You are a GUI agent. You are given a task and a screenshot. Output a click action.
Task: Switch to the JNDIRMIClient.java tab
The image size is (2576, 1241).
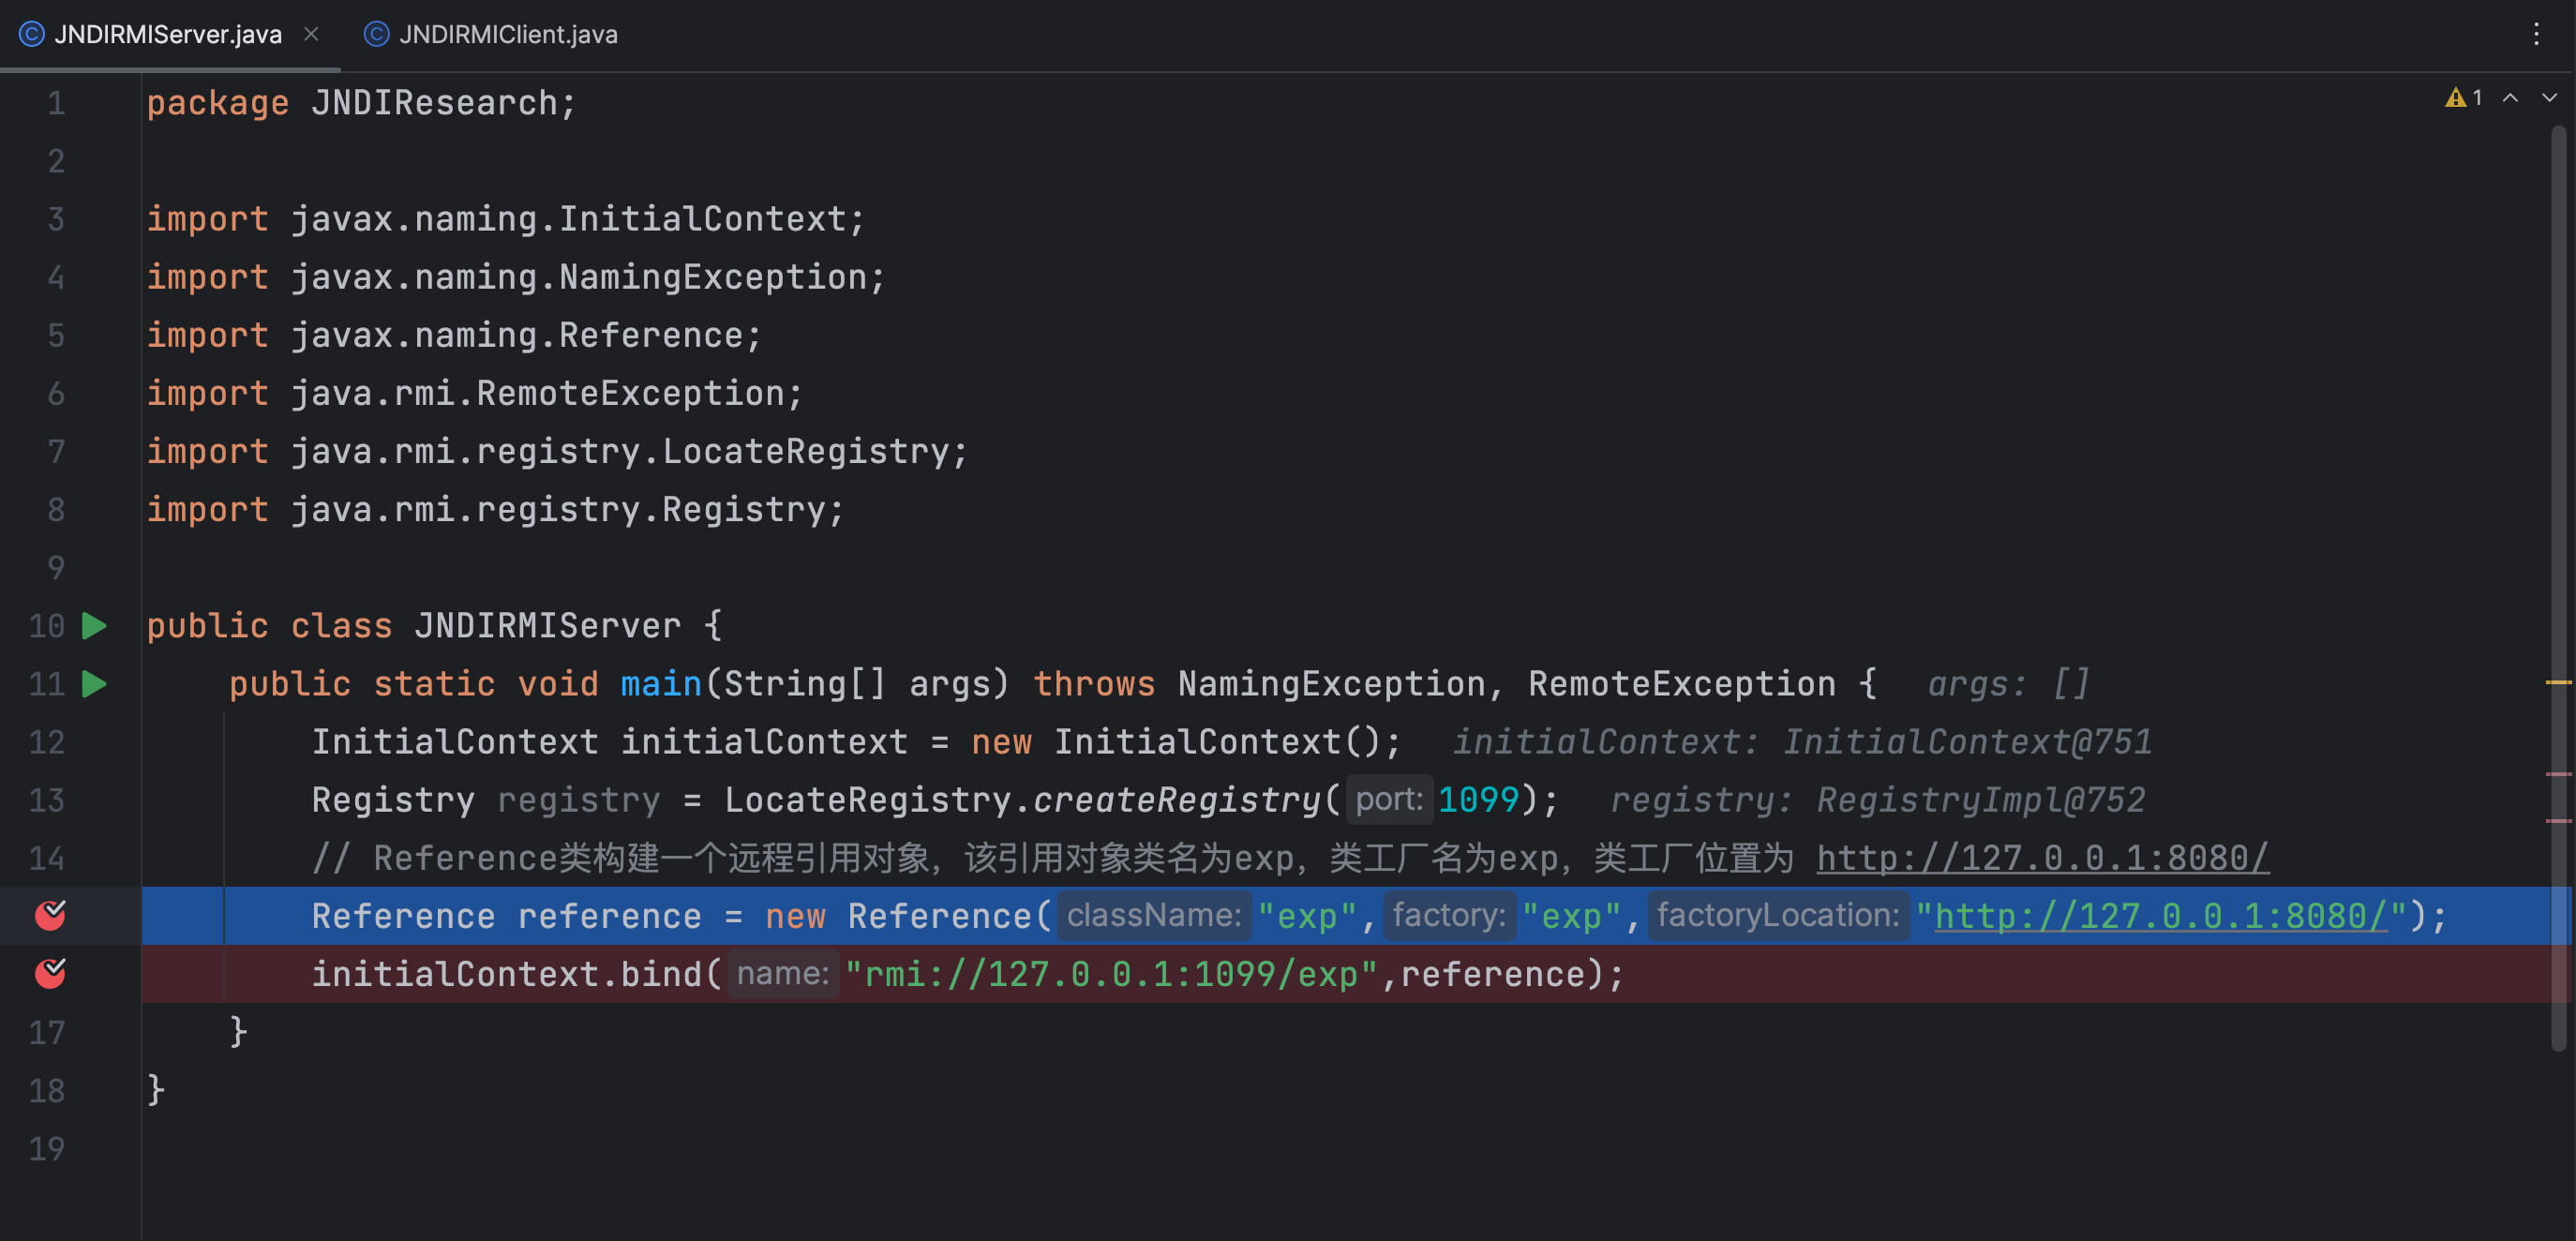(490, 34)
